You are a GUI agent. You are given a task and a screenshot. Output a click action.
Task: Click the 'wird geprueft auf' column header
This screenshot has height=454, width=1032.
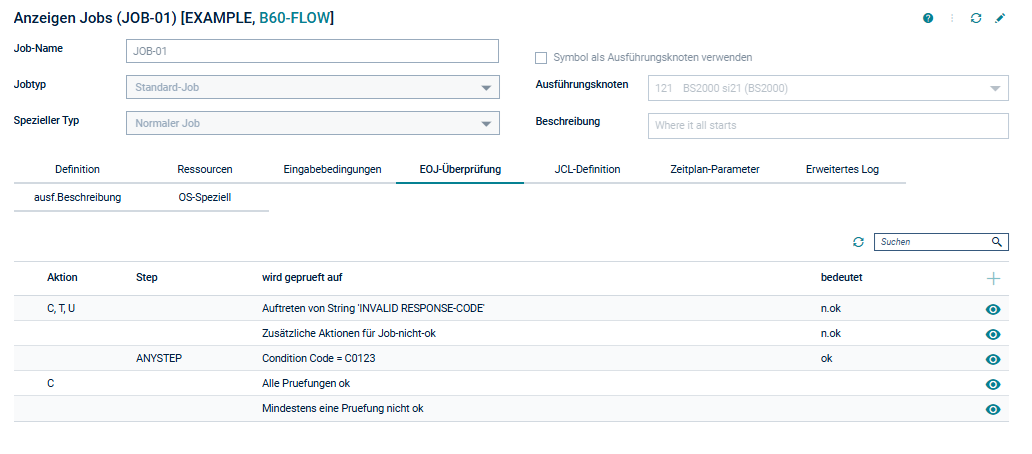pos(302,278)
